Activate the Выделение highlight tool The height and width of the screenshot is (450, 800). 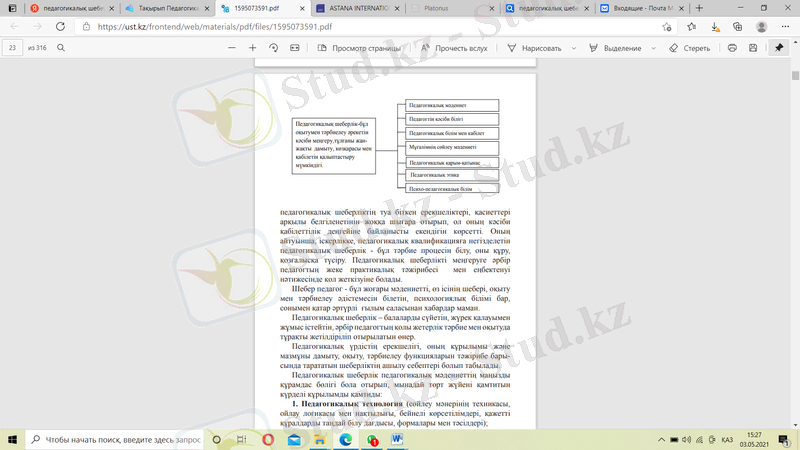pos(615,48)
